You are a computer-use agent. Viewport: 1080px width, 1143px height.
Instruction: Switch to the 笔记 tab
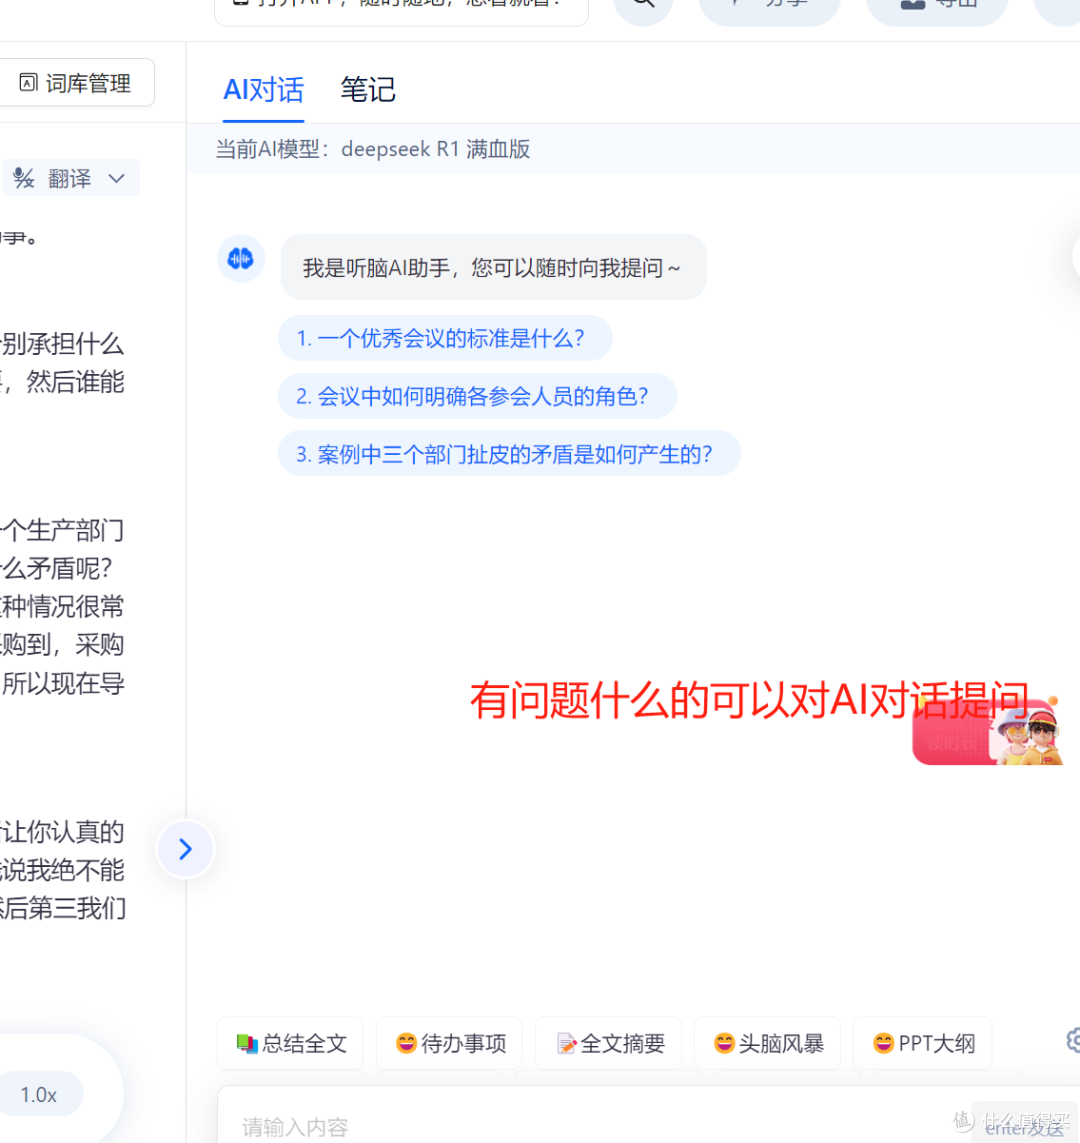point(368,90)
